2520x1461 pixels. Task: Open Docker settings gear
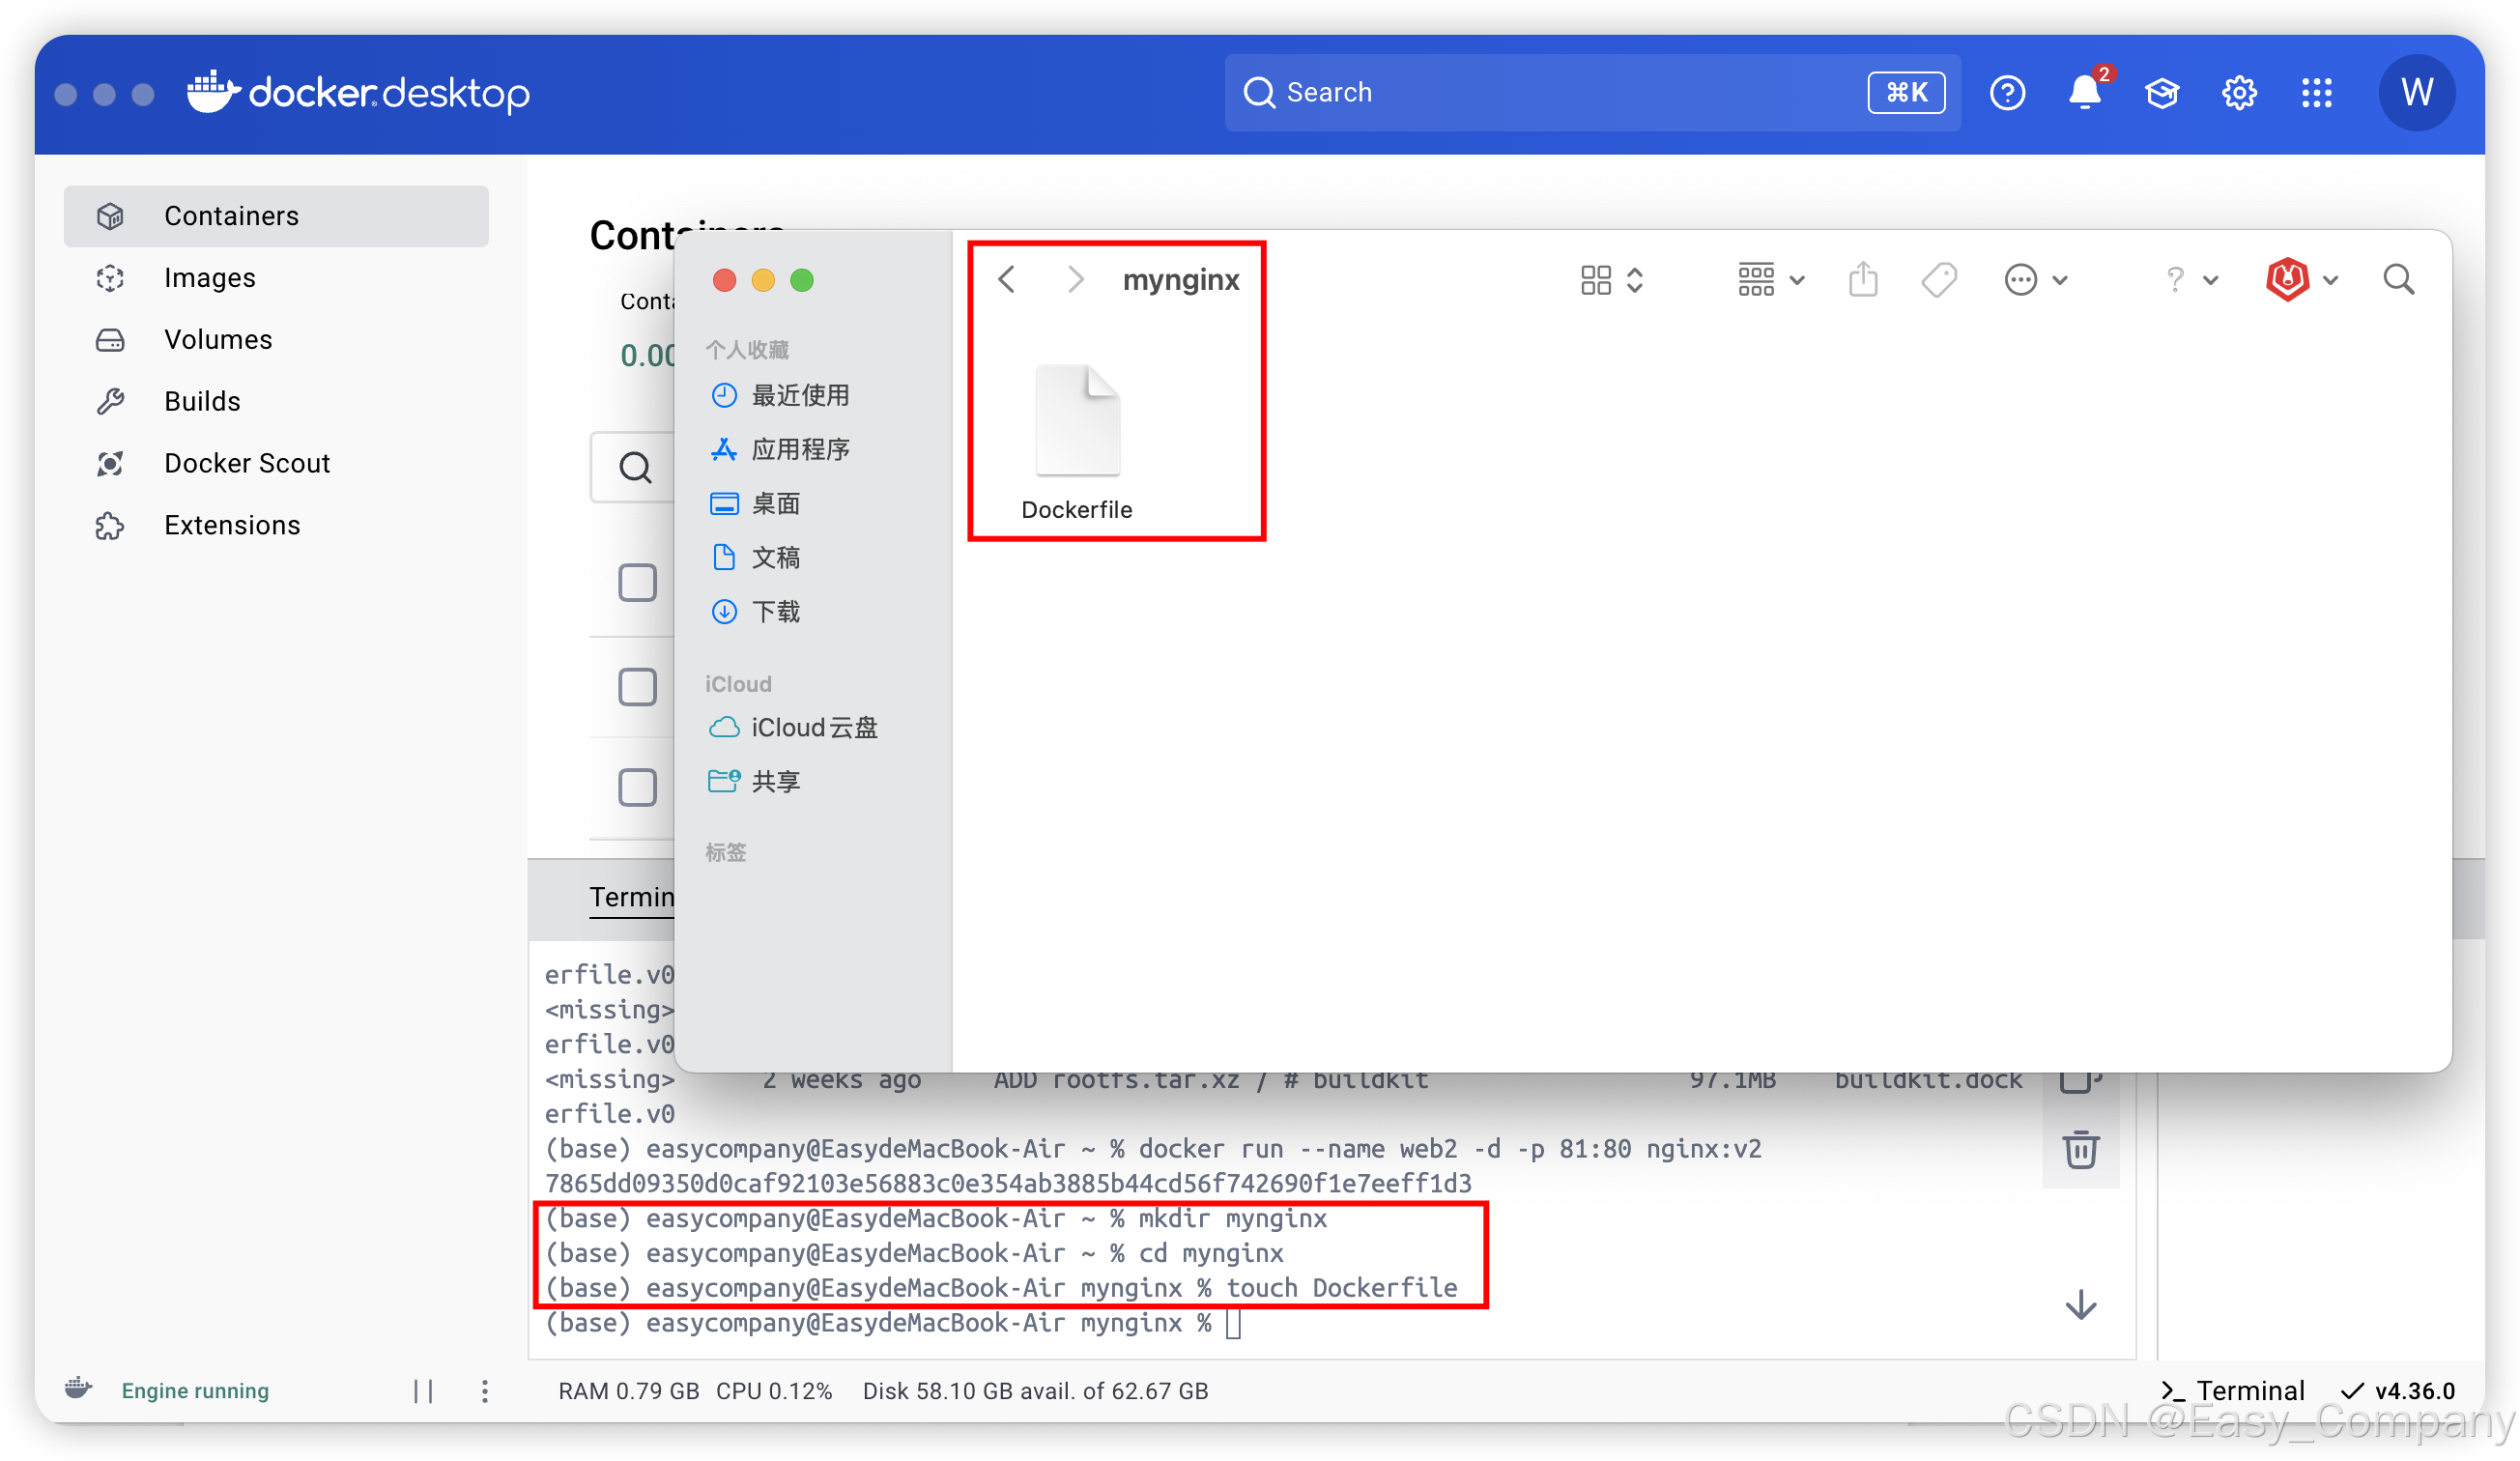(2239, 93)
